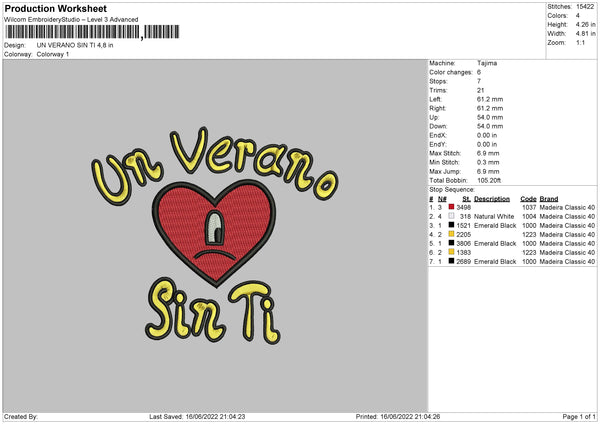
Task: Click the Min Stitch value 0.3 mm
Action: click(x=488, y=162)
